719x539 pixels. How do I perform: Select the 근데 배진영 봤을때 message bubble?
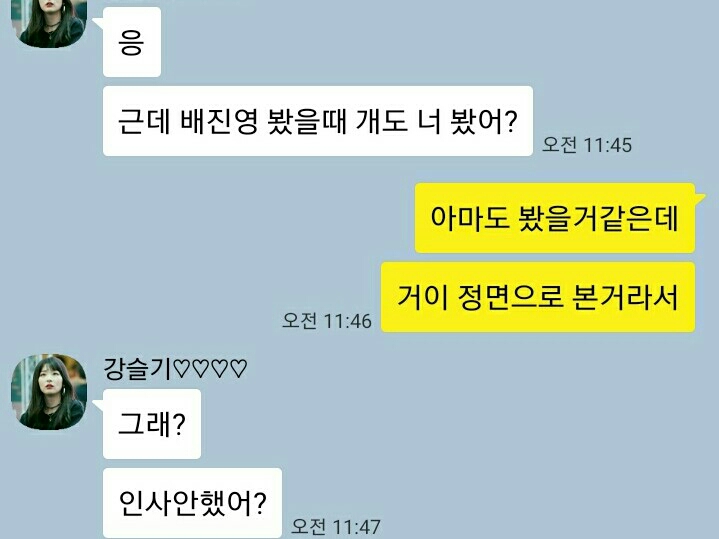click(318, 121)
